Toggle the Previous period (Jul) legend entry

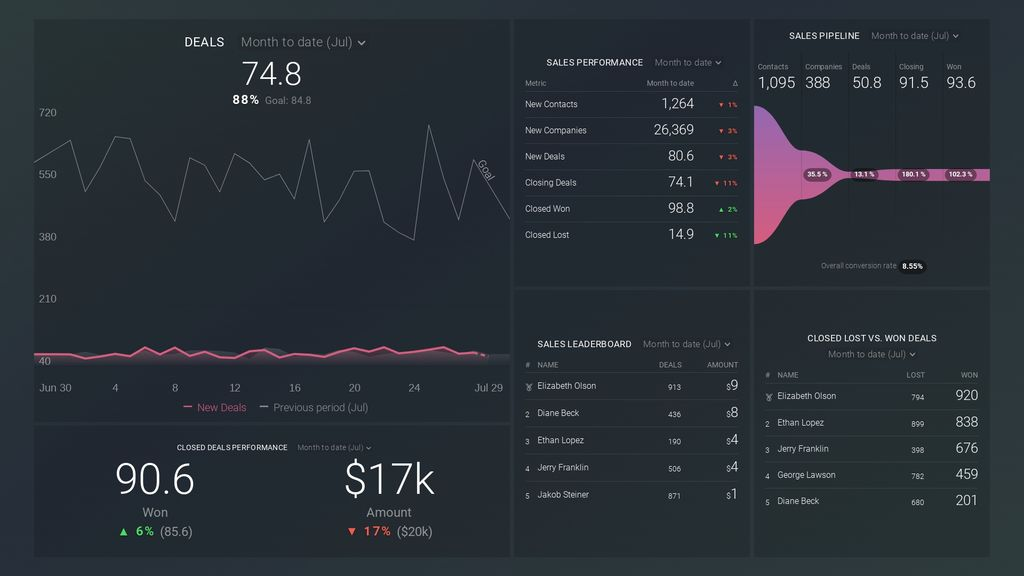pos(313,408)
